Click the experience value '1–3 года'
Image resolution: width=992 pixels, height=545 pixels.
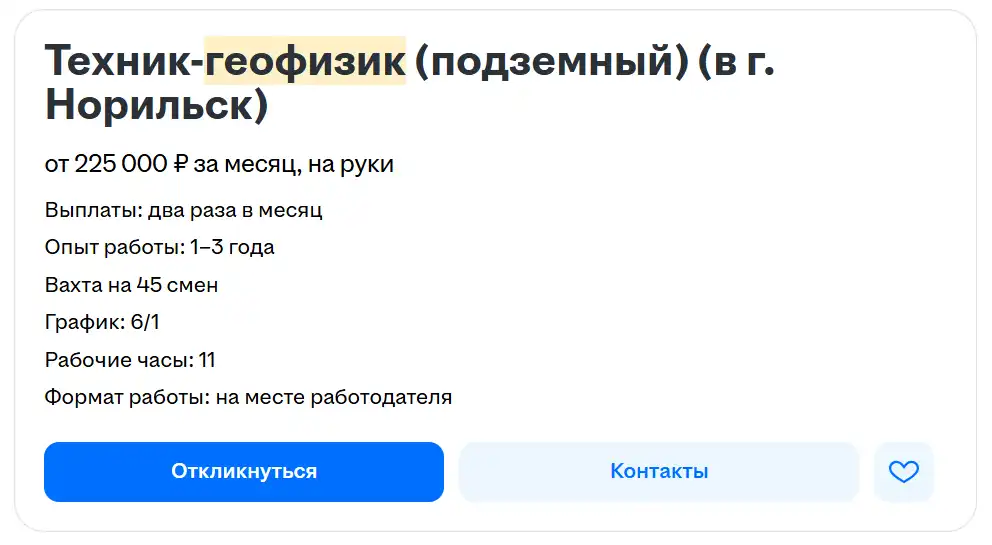[x=232, y=247]
